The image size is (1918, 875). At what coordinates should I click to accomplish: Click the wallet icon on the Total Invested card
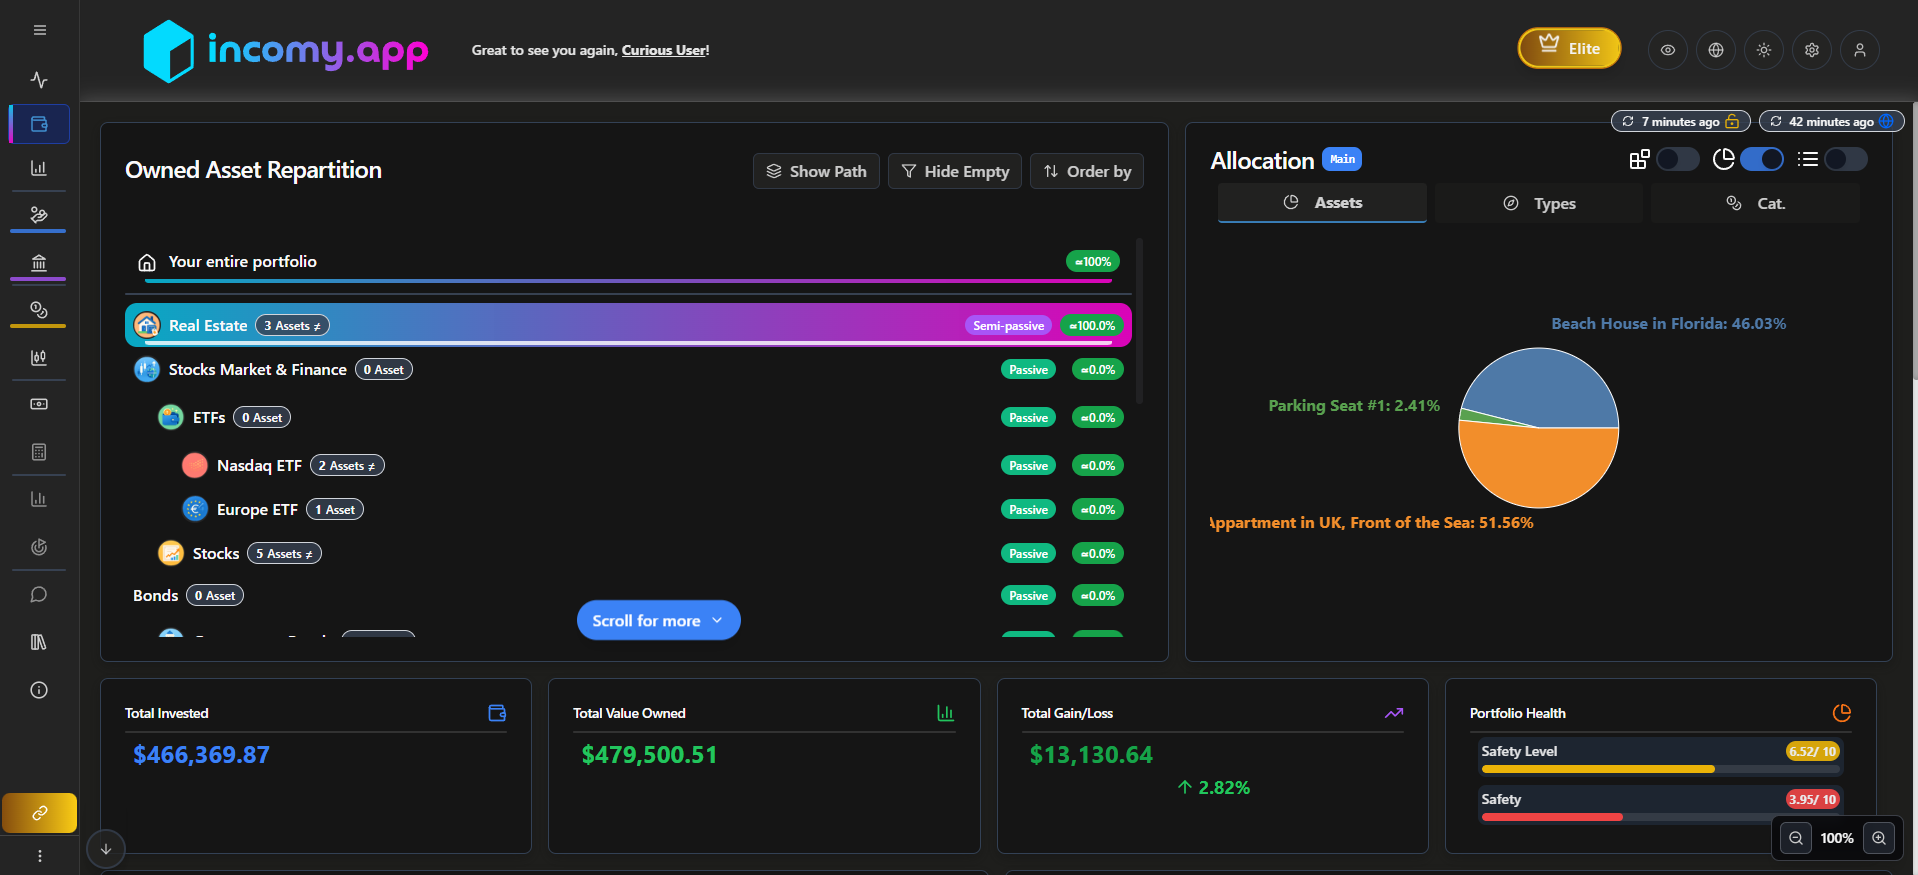pyautogui.click(x=497, y=713)
